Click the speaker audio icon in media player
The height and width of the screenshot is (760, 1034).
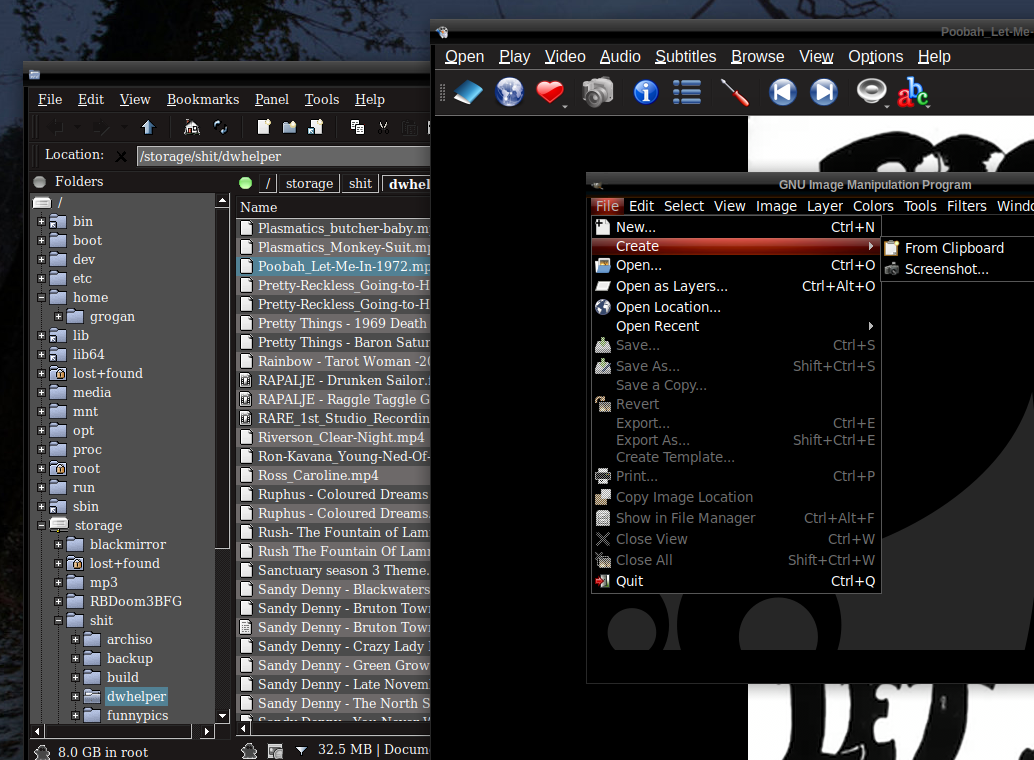click(871, 91)
